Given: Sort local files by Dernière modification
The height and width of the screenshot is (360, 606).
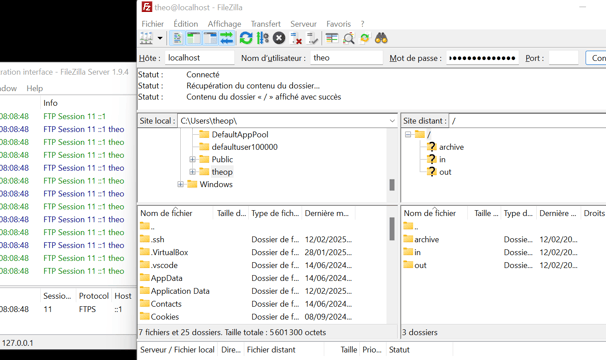Looking at the screenshot, I should coord(329,213).
